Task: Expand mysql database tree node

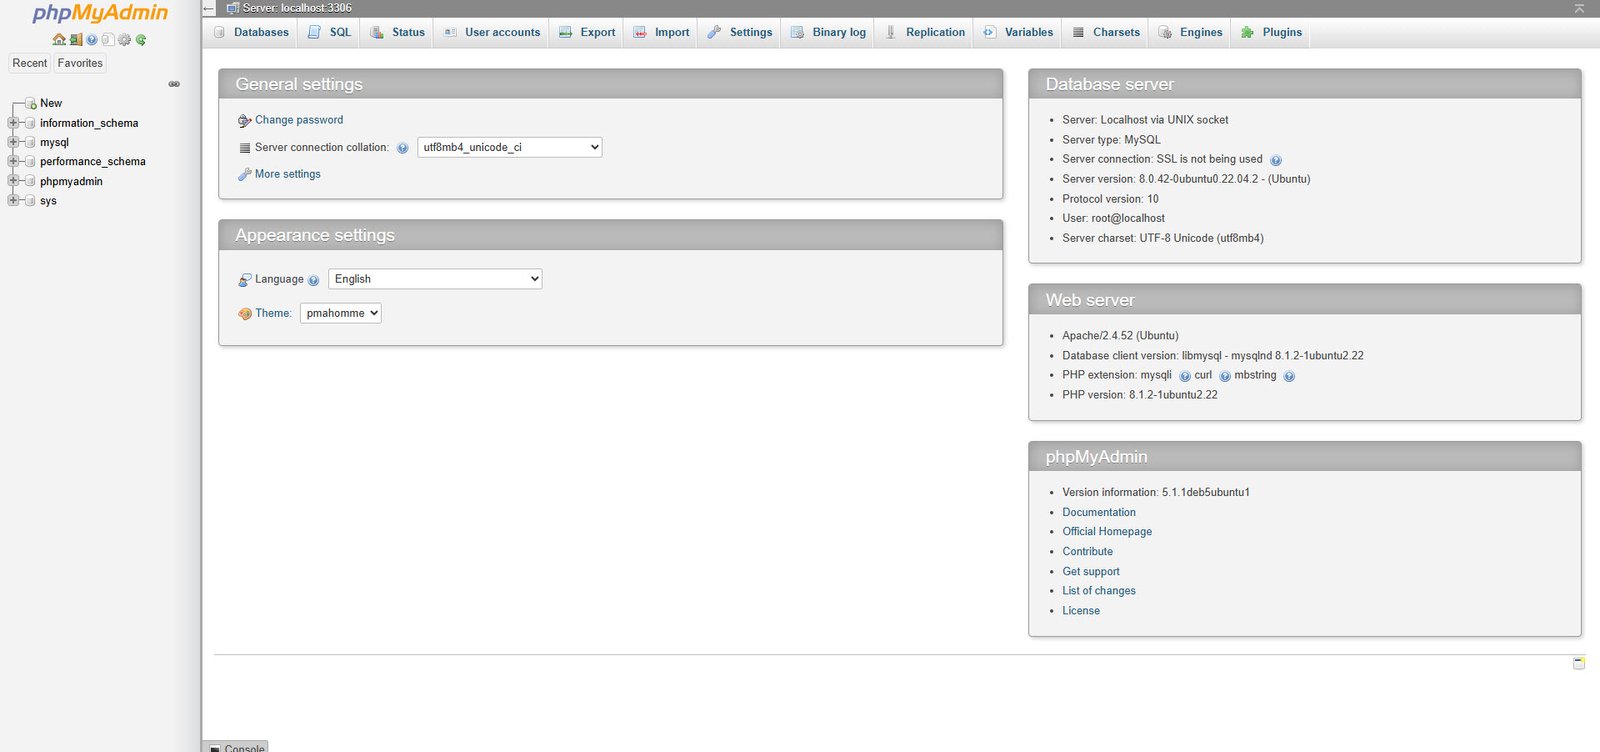Action: coord(13,142)
